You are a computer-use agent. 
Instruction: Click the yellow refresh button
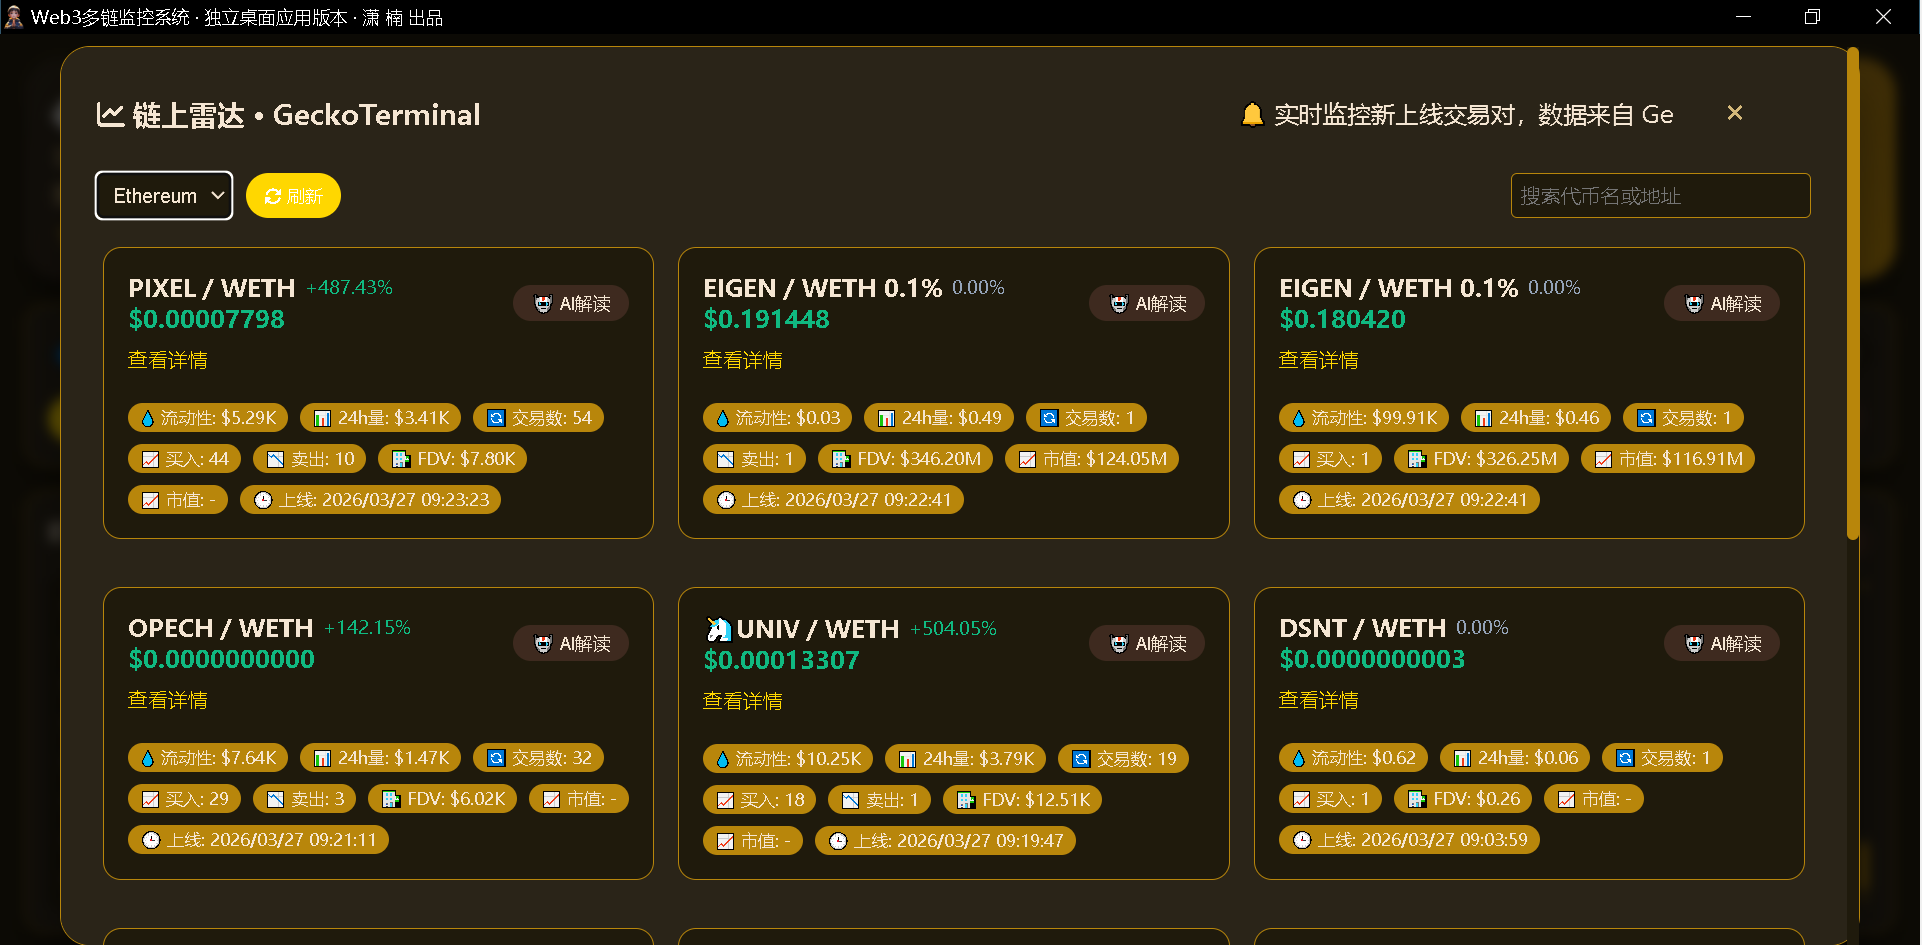coord(293,196)
